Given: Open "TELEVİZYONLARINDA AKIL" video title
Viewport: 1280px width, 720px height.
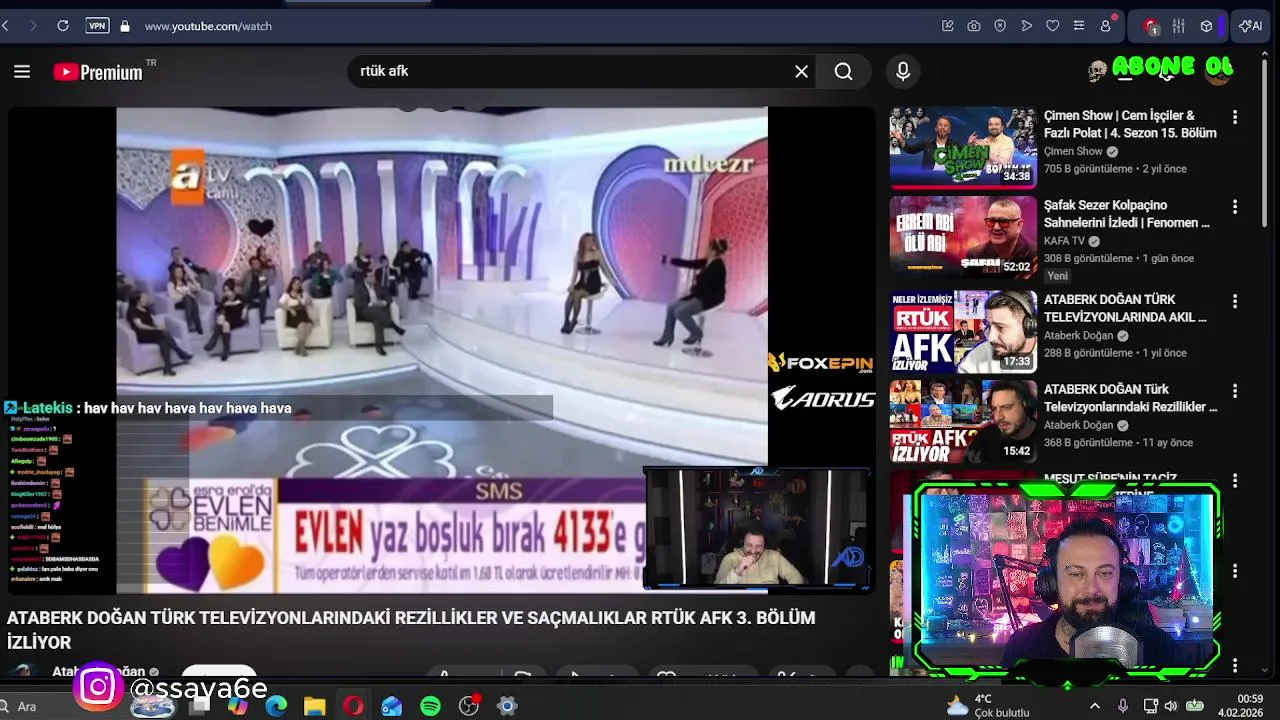Looking at the screenshot, I should pyautogui.click(x=1125, y=308).
